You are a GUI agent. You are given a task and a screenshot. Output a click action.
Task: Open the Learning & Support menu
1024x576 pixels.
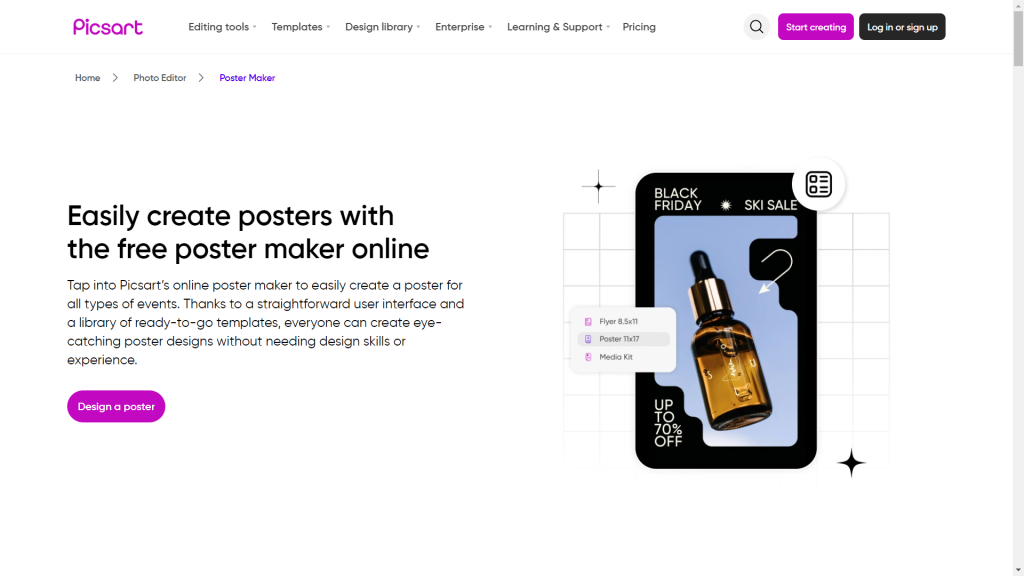(554, 27)
